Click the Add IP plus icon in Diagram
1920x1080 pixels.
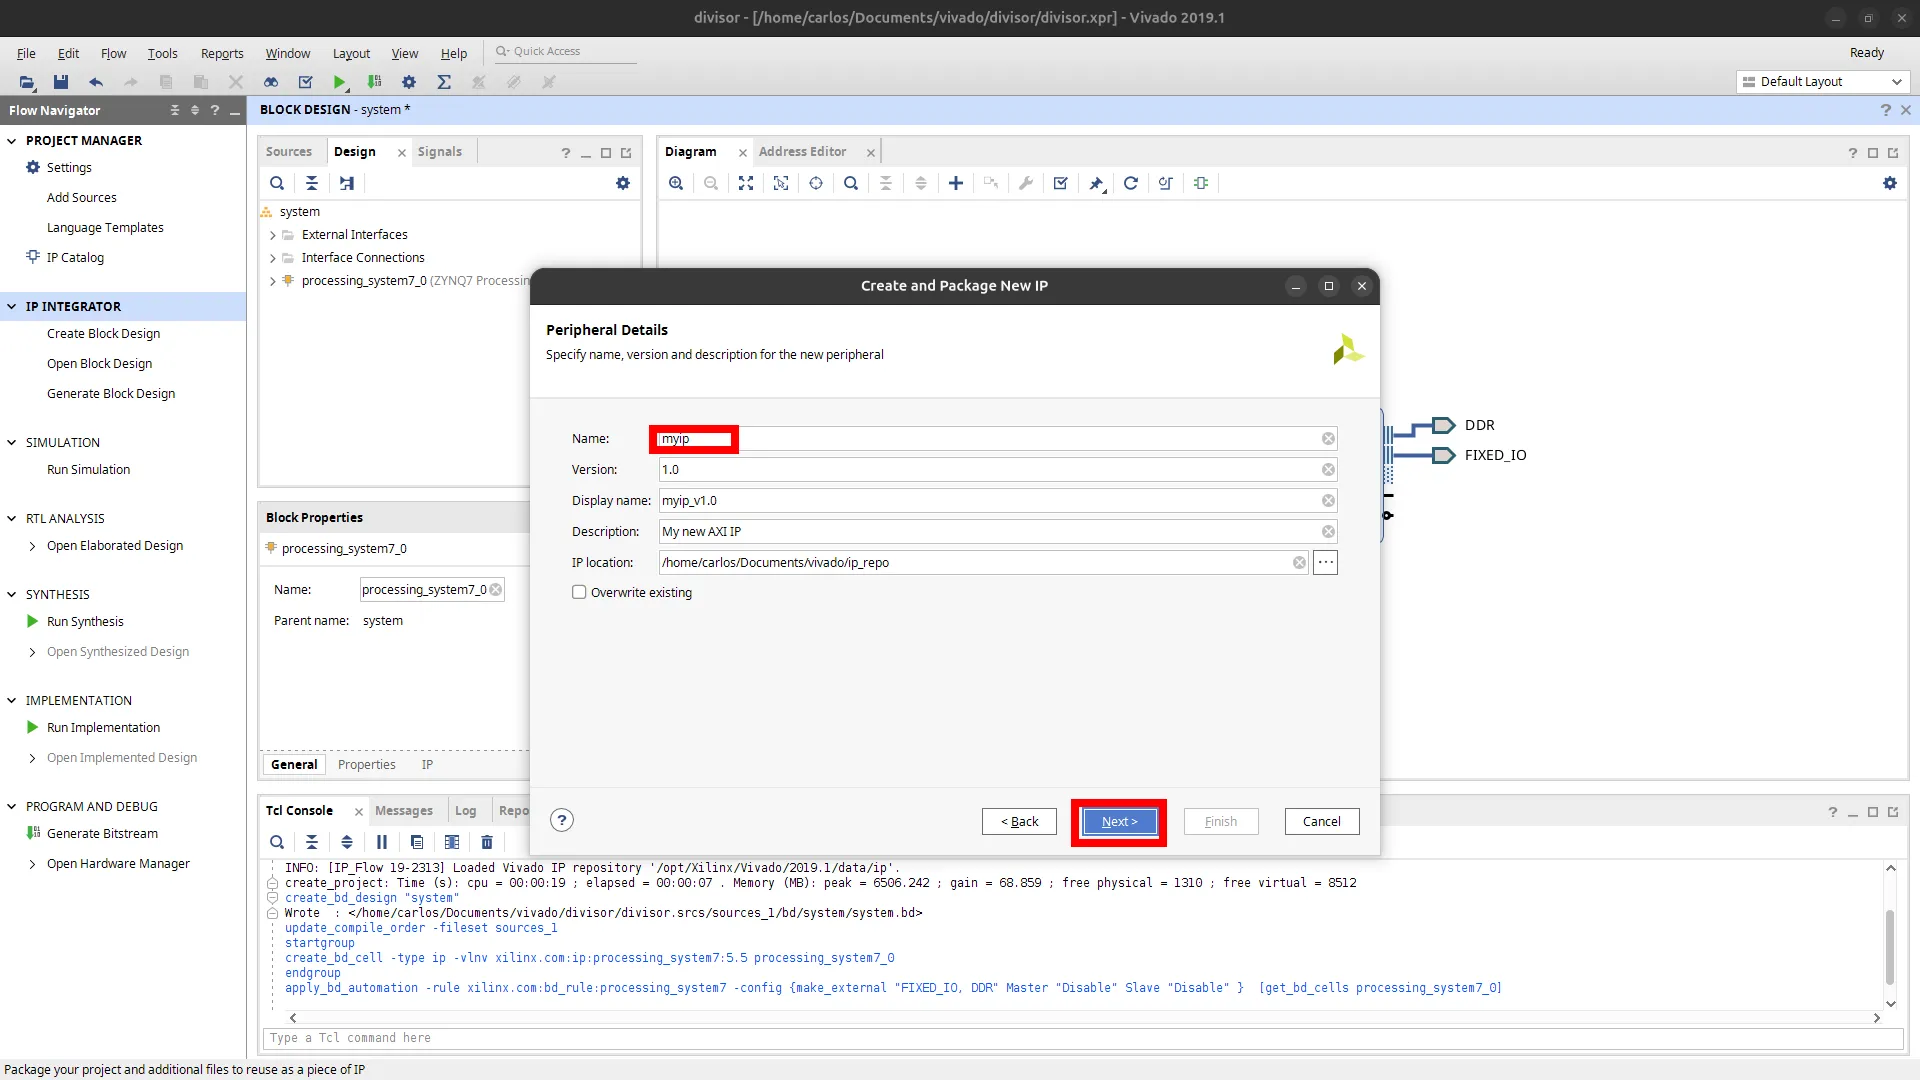(956, 183)
